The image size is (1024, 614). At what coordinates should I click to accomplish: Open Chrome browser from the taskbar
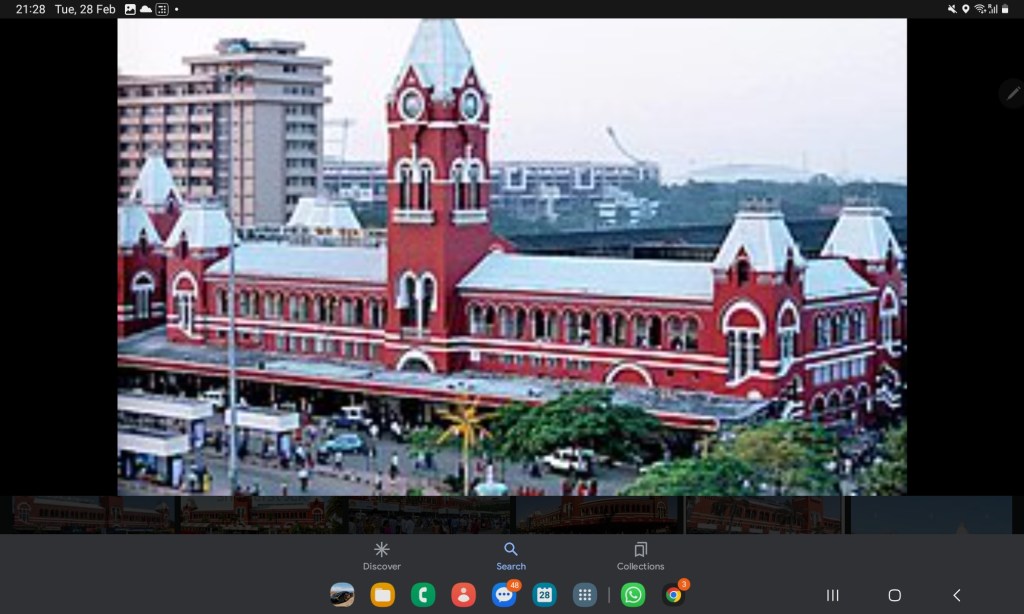(x=674, y=595)
